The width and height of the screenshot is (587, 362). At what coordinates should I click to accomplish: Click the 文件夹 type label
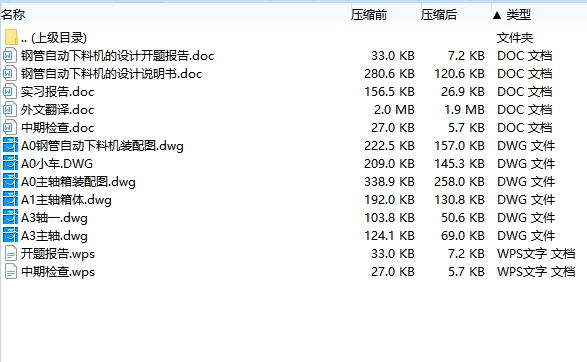point(515,38)
